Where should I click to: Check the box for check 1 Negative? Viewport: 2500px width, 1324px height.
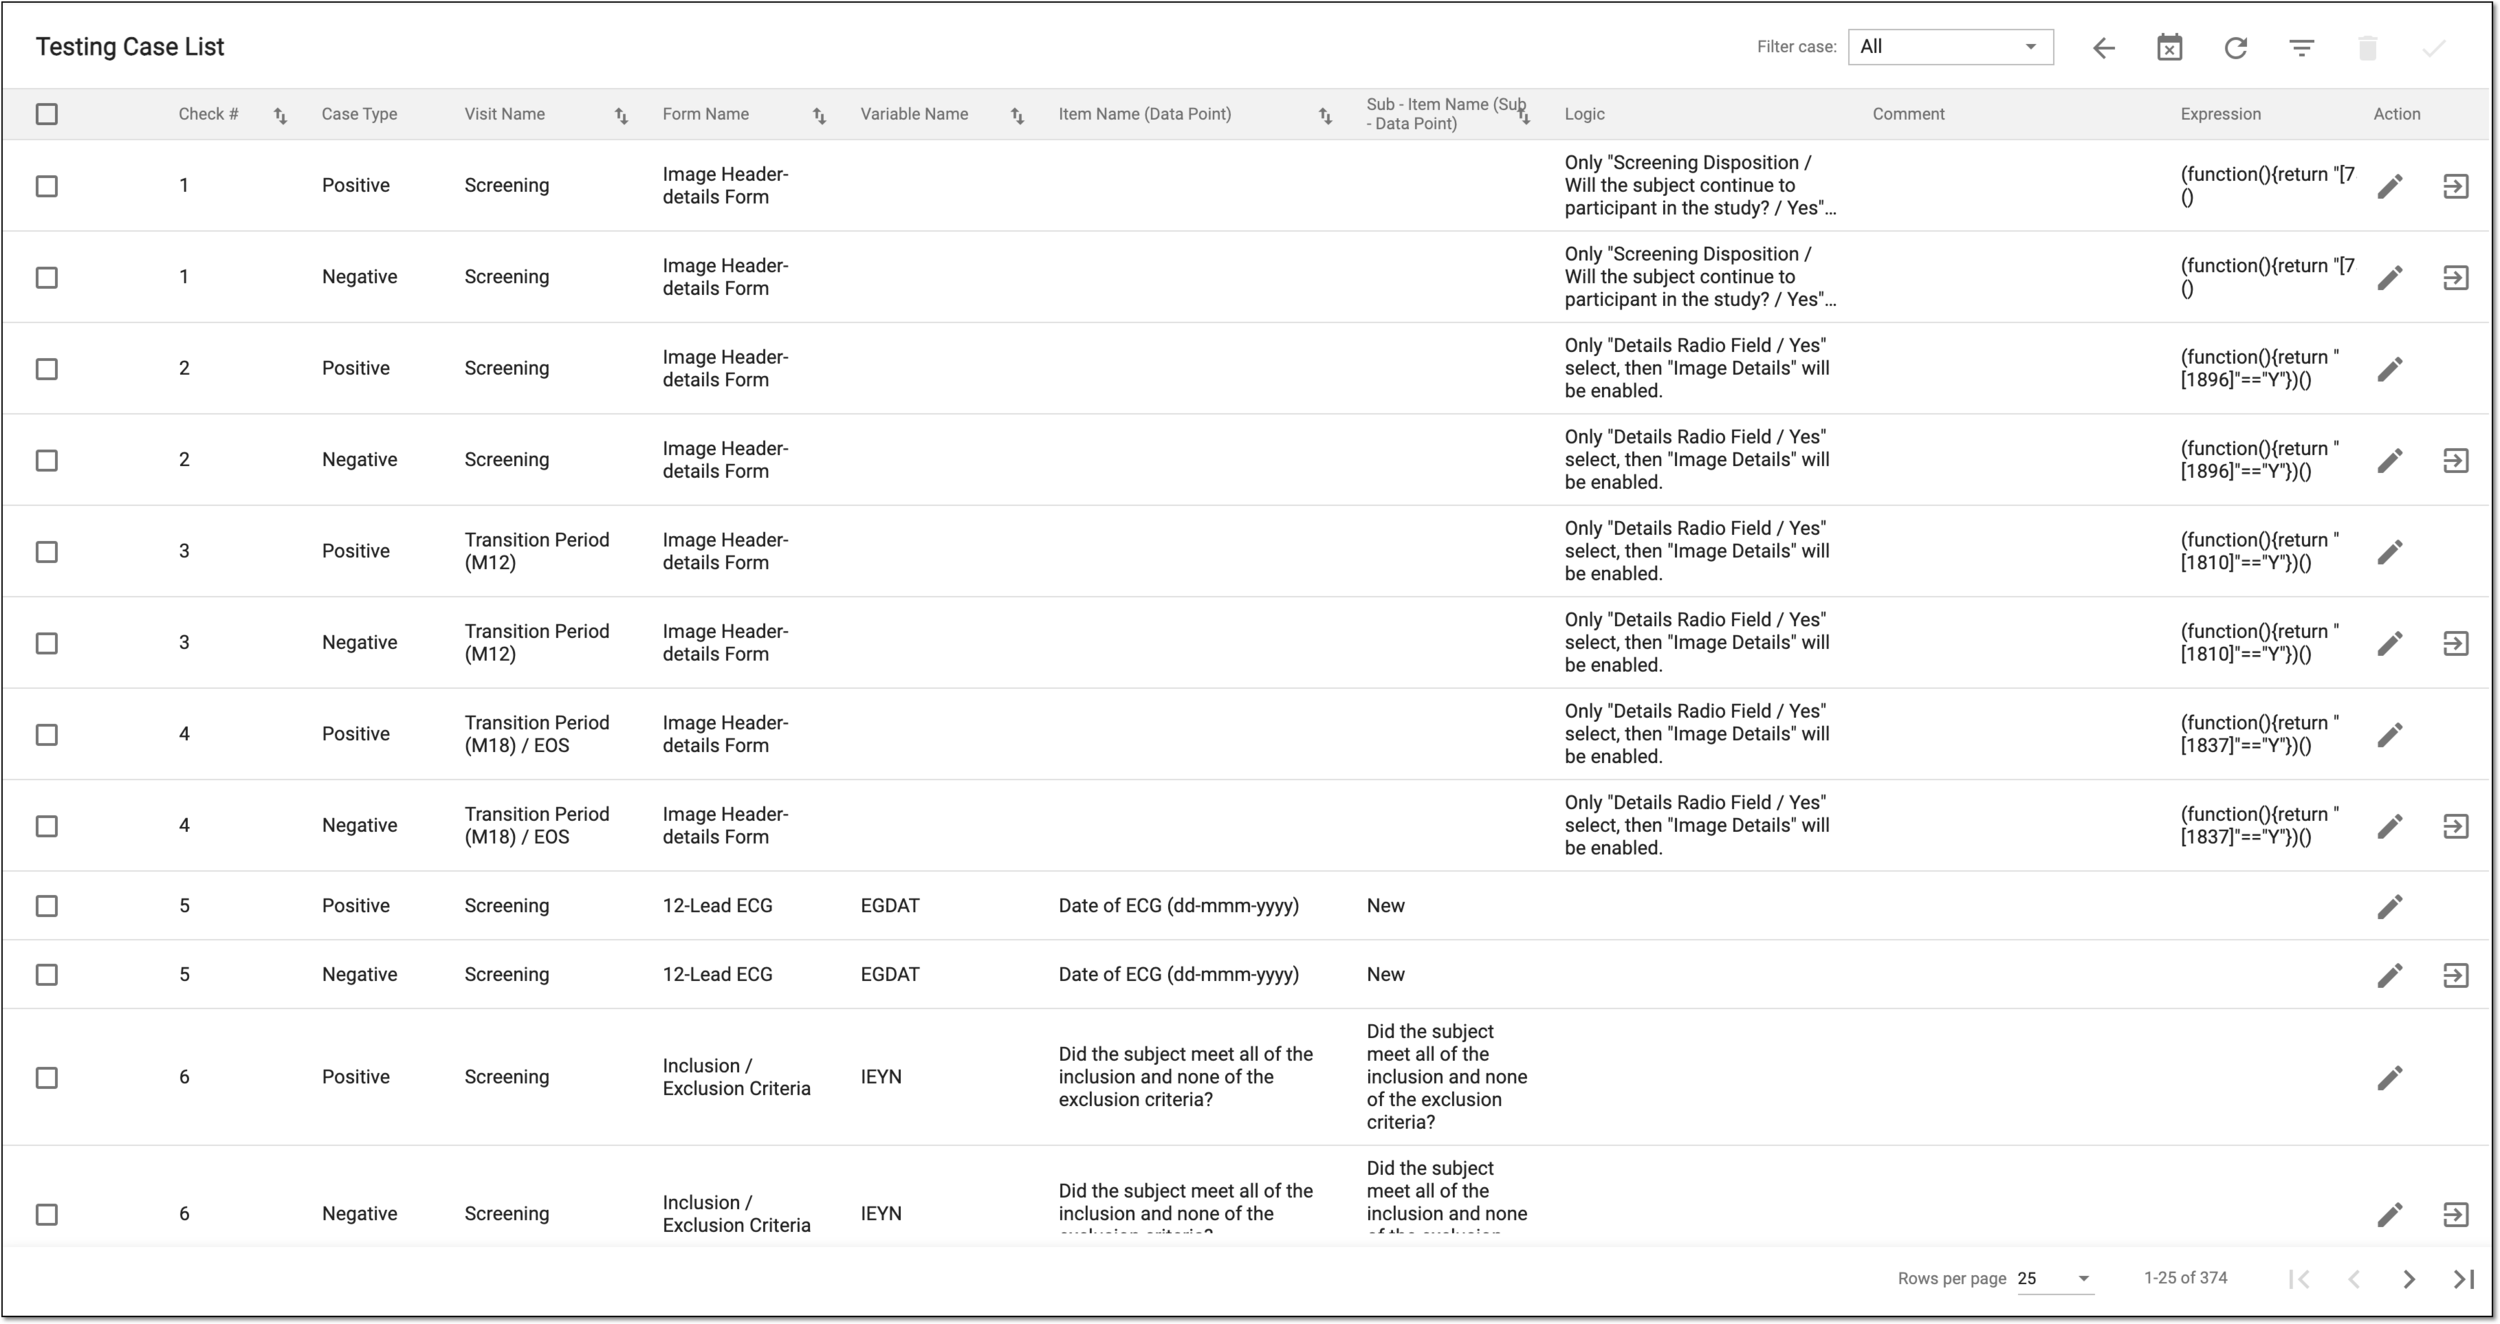coord(47,277)
